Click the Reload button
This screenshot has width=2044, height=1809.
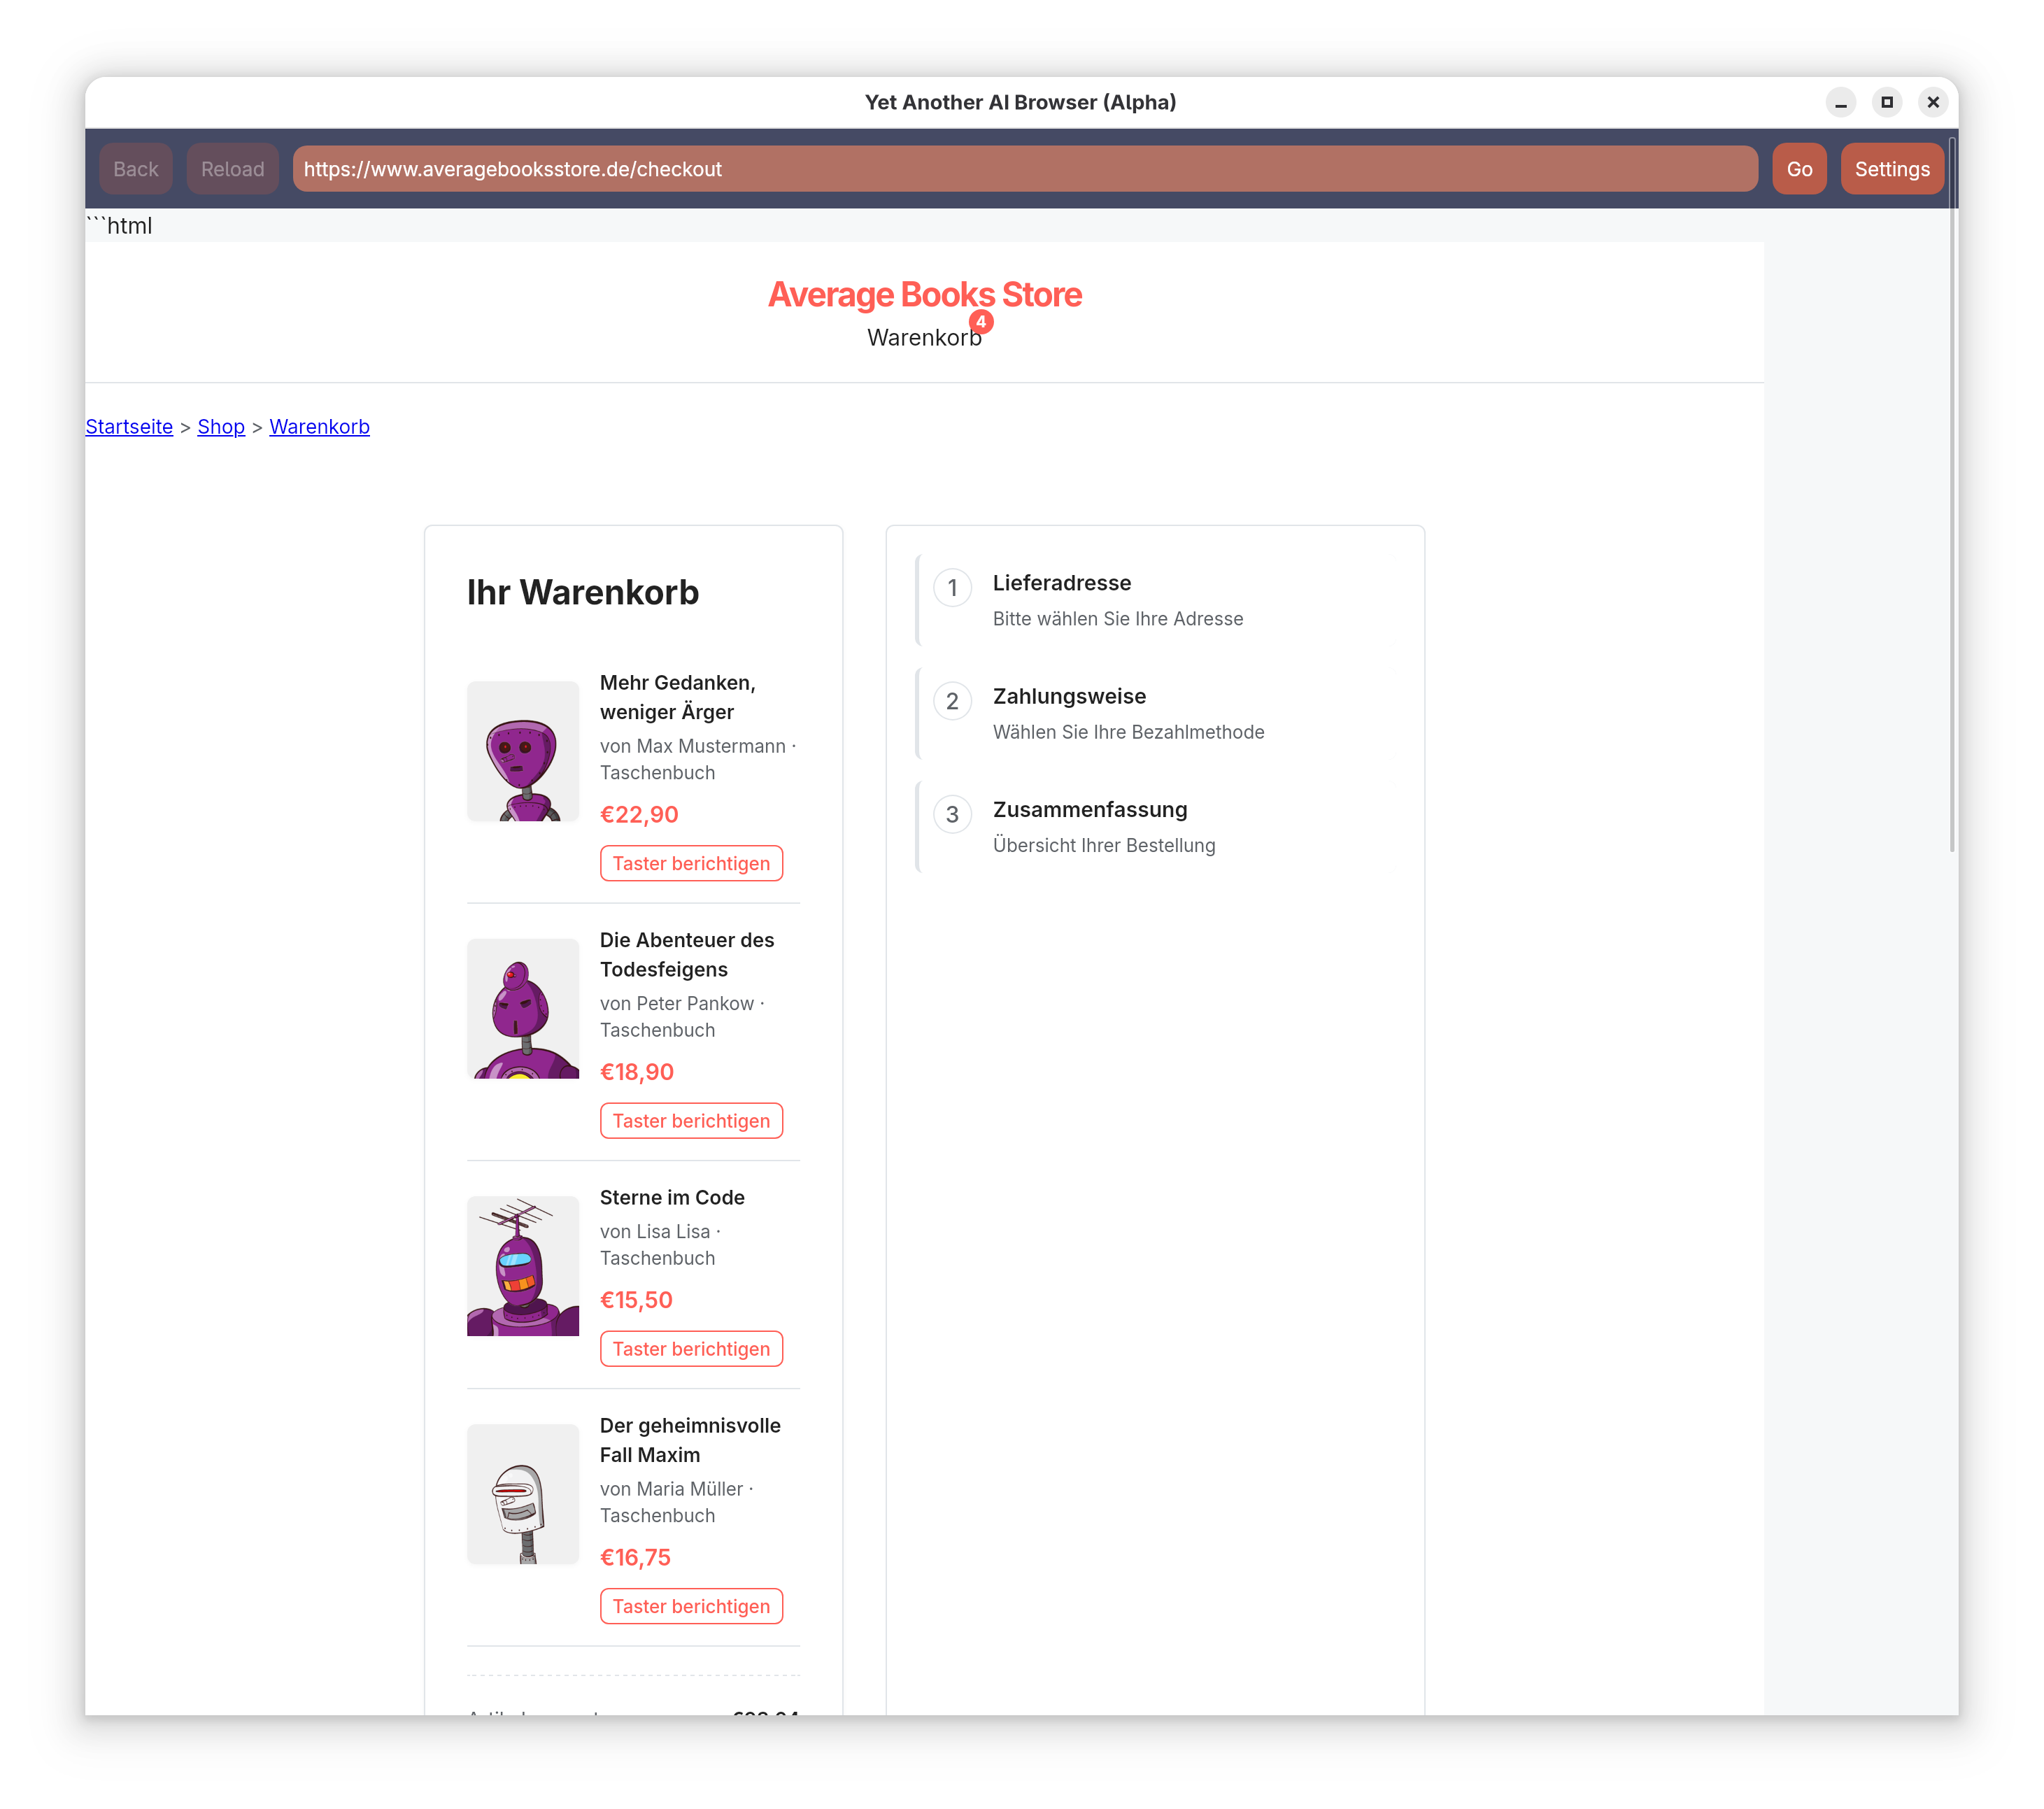point(232,168)
